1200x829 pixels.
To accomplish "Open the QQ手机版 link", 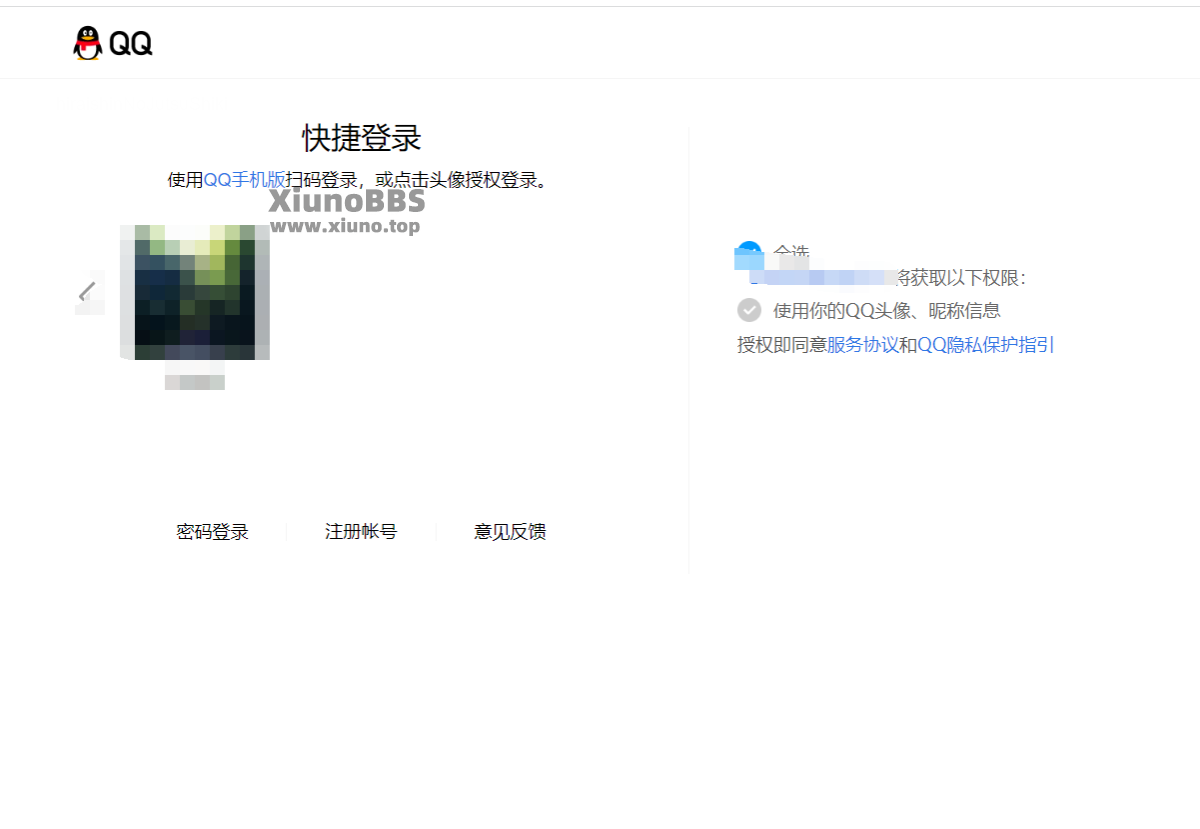I will tap(244, 180).
